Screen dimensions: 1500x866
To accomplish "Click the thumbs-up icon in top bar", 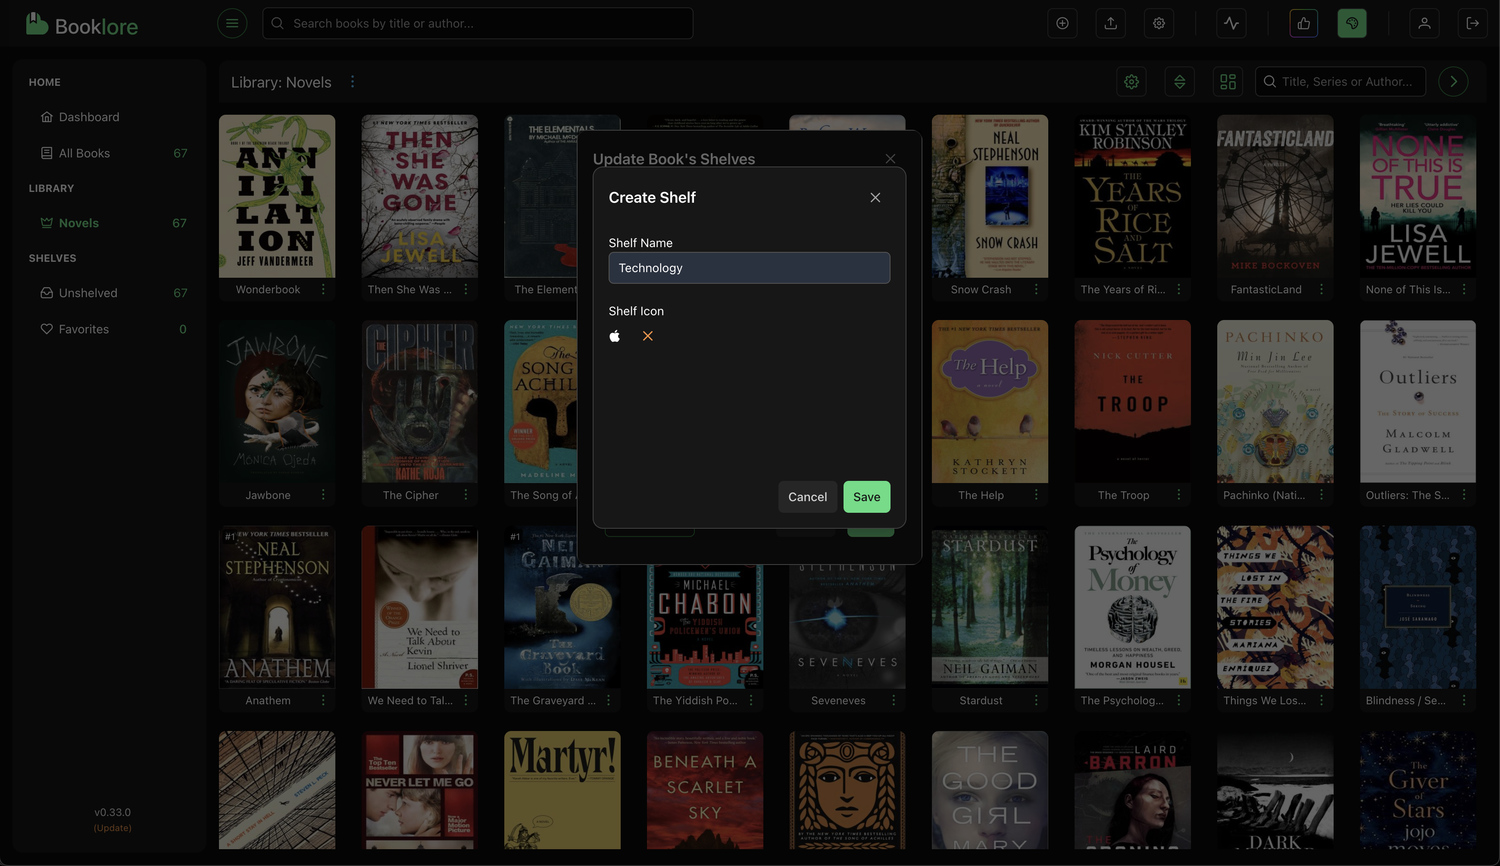I will [x=1304, y=23].
